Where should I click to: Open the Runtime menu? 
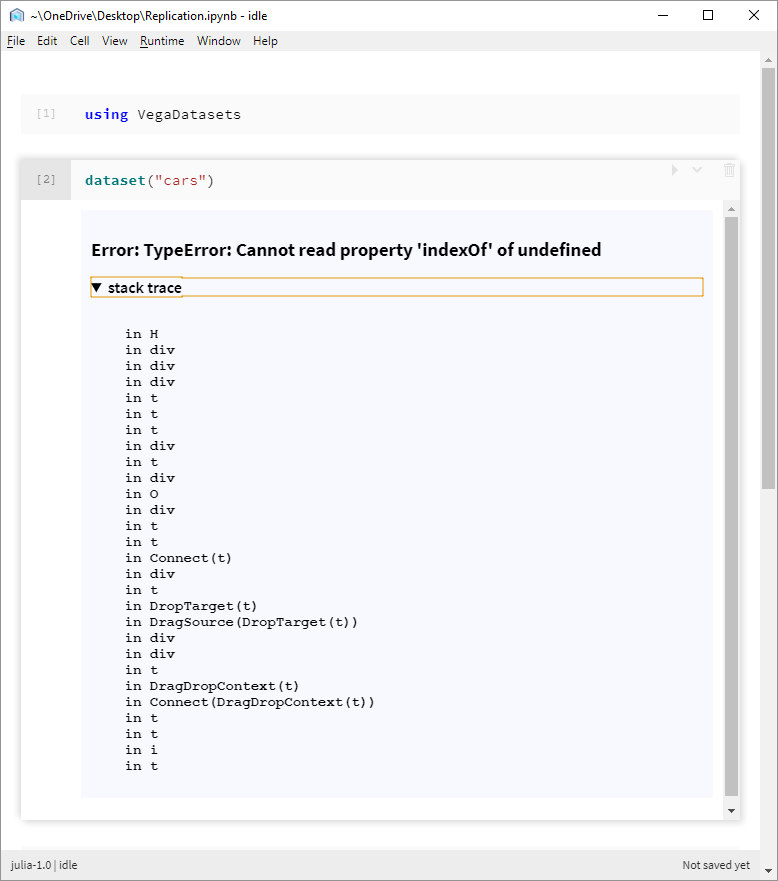[162, 41]
